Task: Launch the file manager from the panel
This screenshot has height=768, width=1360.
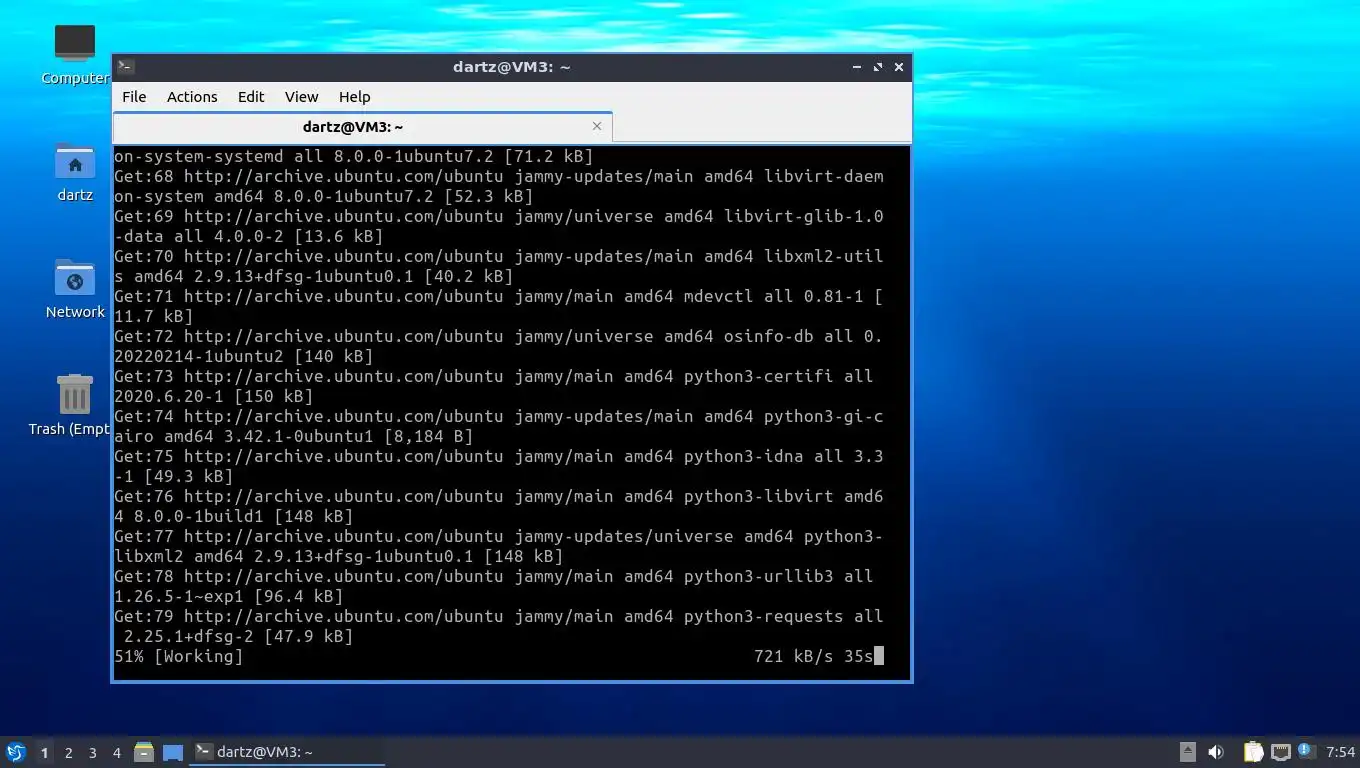Action: click(x=144, y=752)
